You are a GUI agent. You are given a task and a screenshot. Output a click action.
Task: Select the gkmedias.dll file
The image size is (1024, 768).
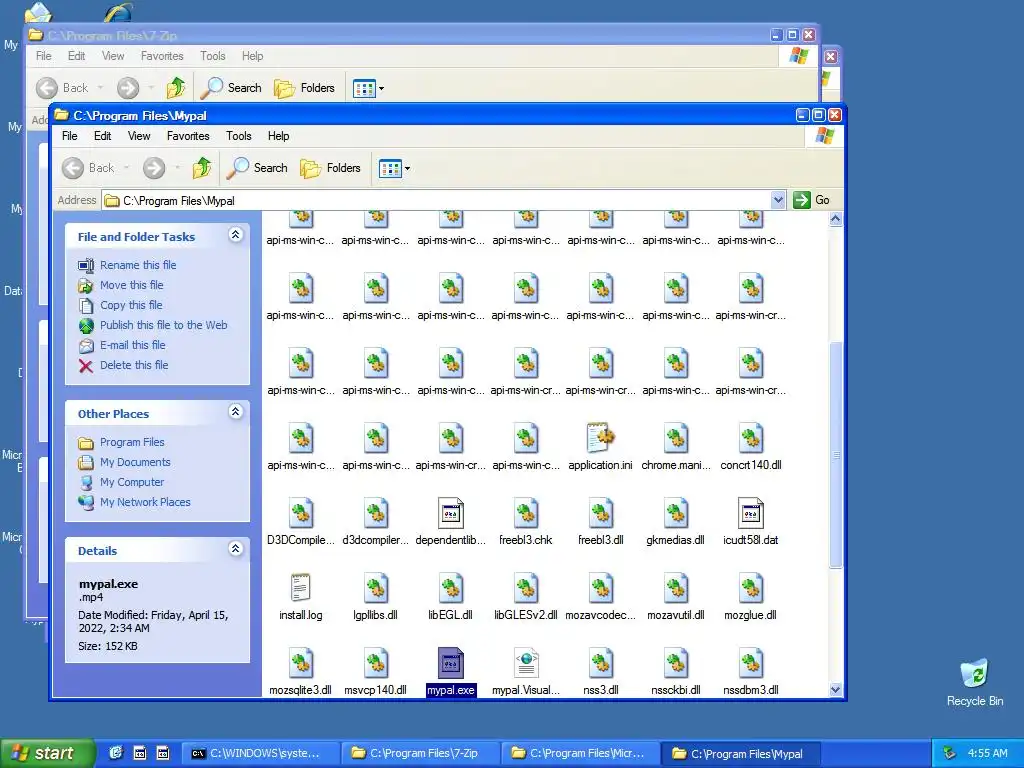pyautogui.click(x=675, y=523)
